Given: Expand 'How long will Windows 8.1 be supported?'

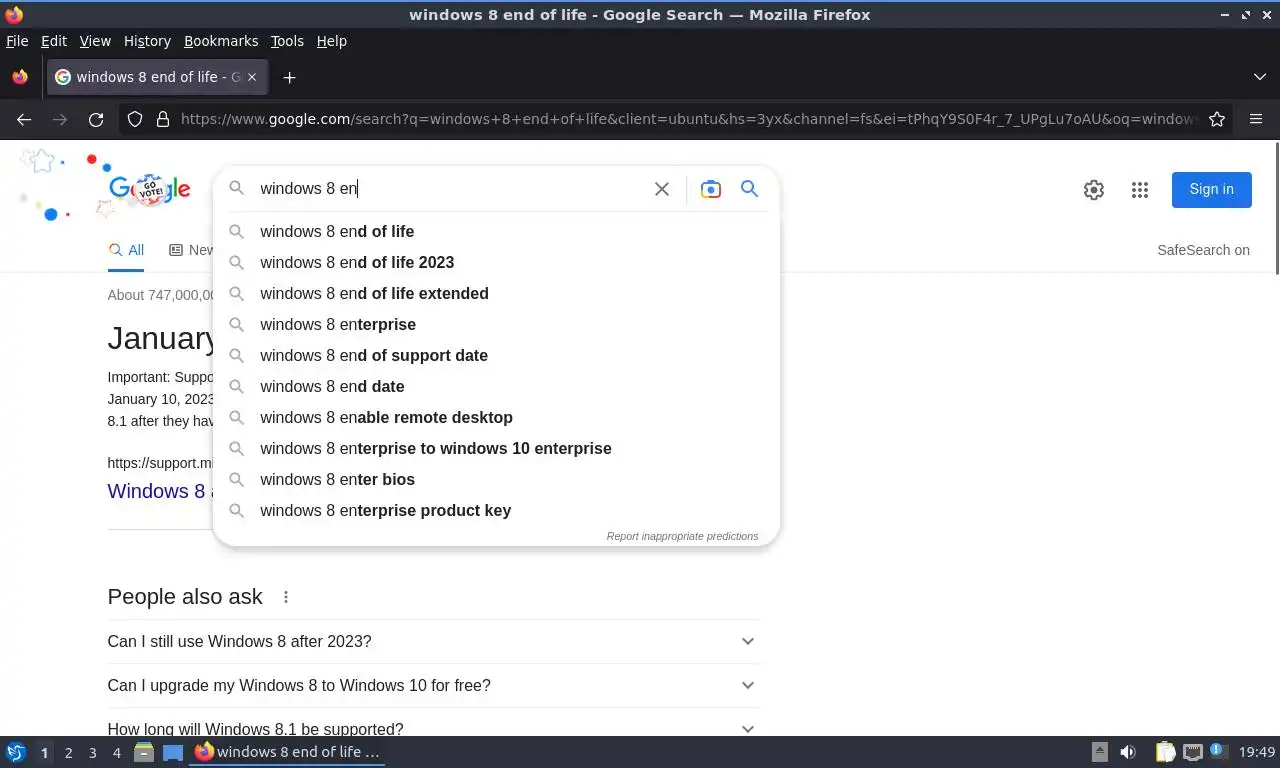Looking at the screenshot, I should 433,729.
